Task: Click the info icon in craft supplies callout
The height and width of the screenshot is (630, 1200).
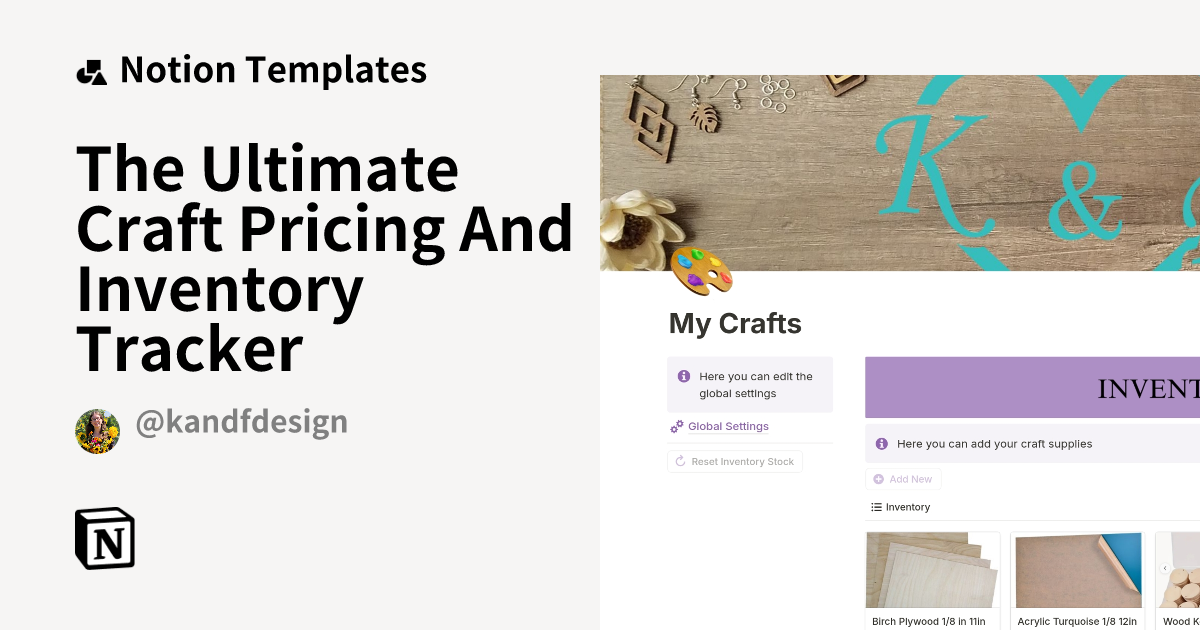Action: [881, 443]
